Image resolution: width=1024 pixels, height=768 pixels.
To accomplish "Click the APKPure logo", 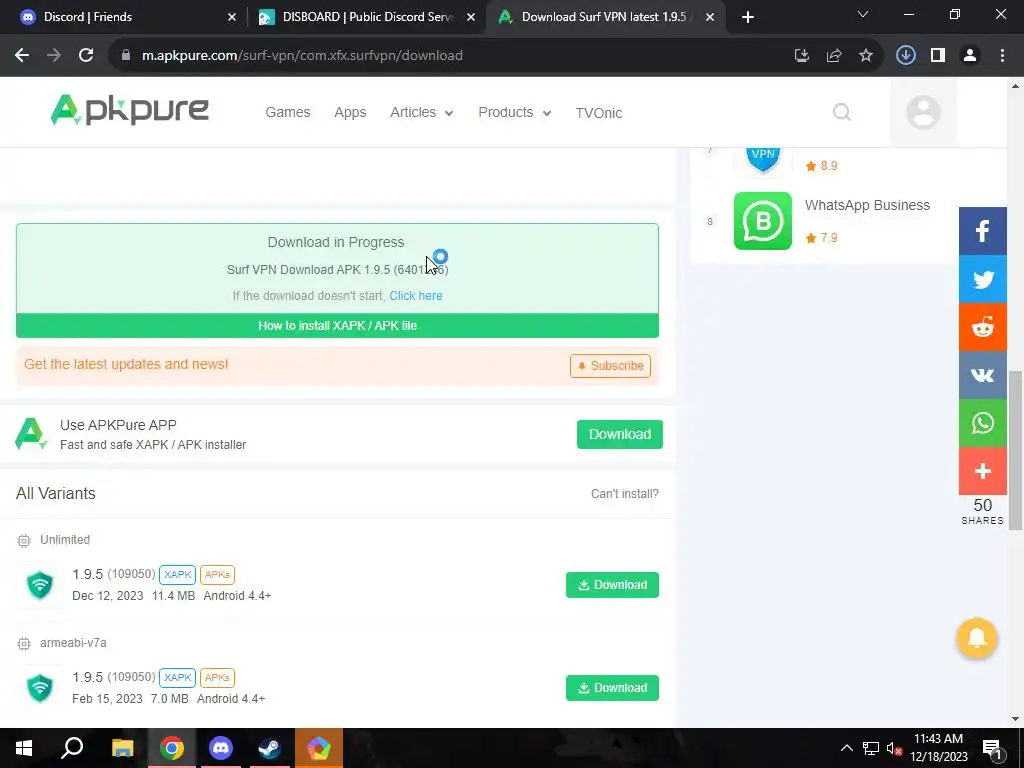I will point(129,110).
